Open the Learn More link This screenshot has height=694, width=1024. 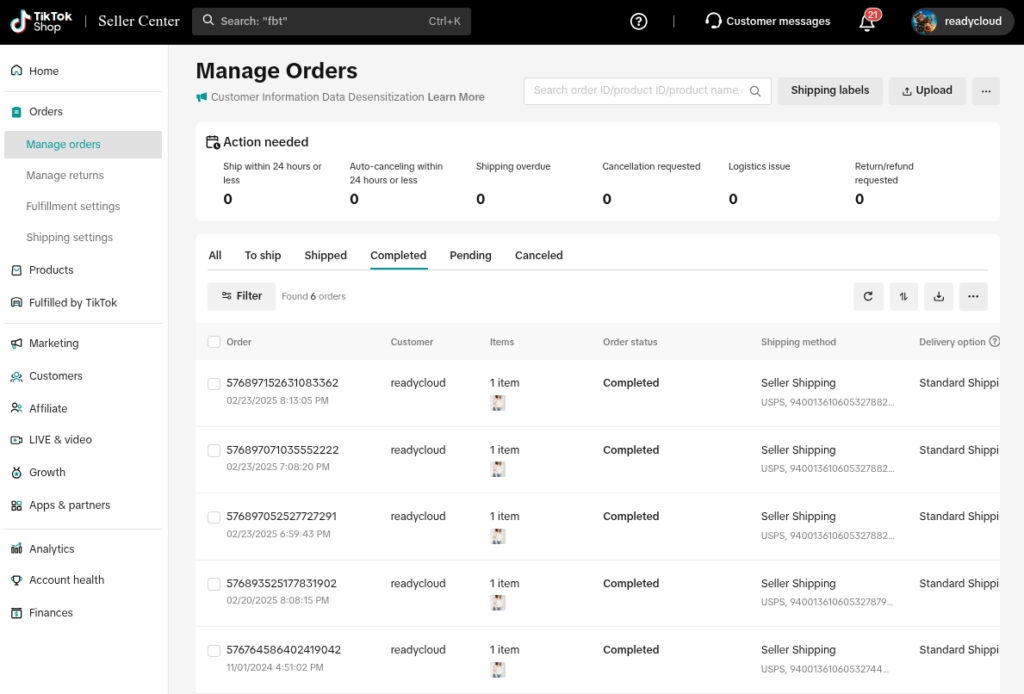click(x=456, y=97)
